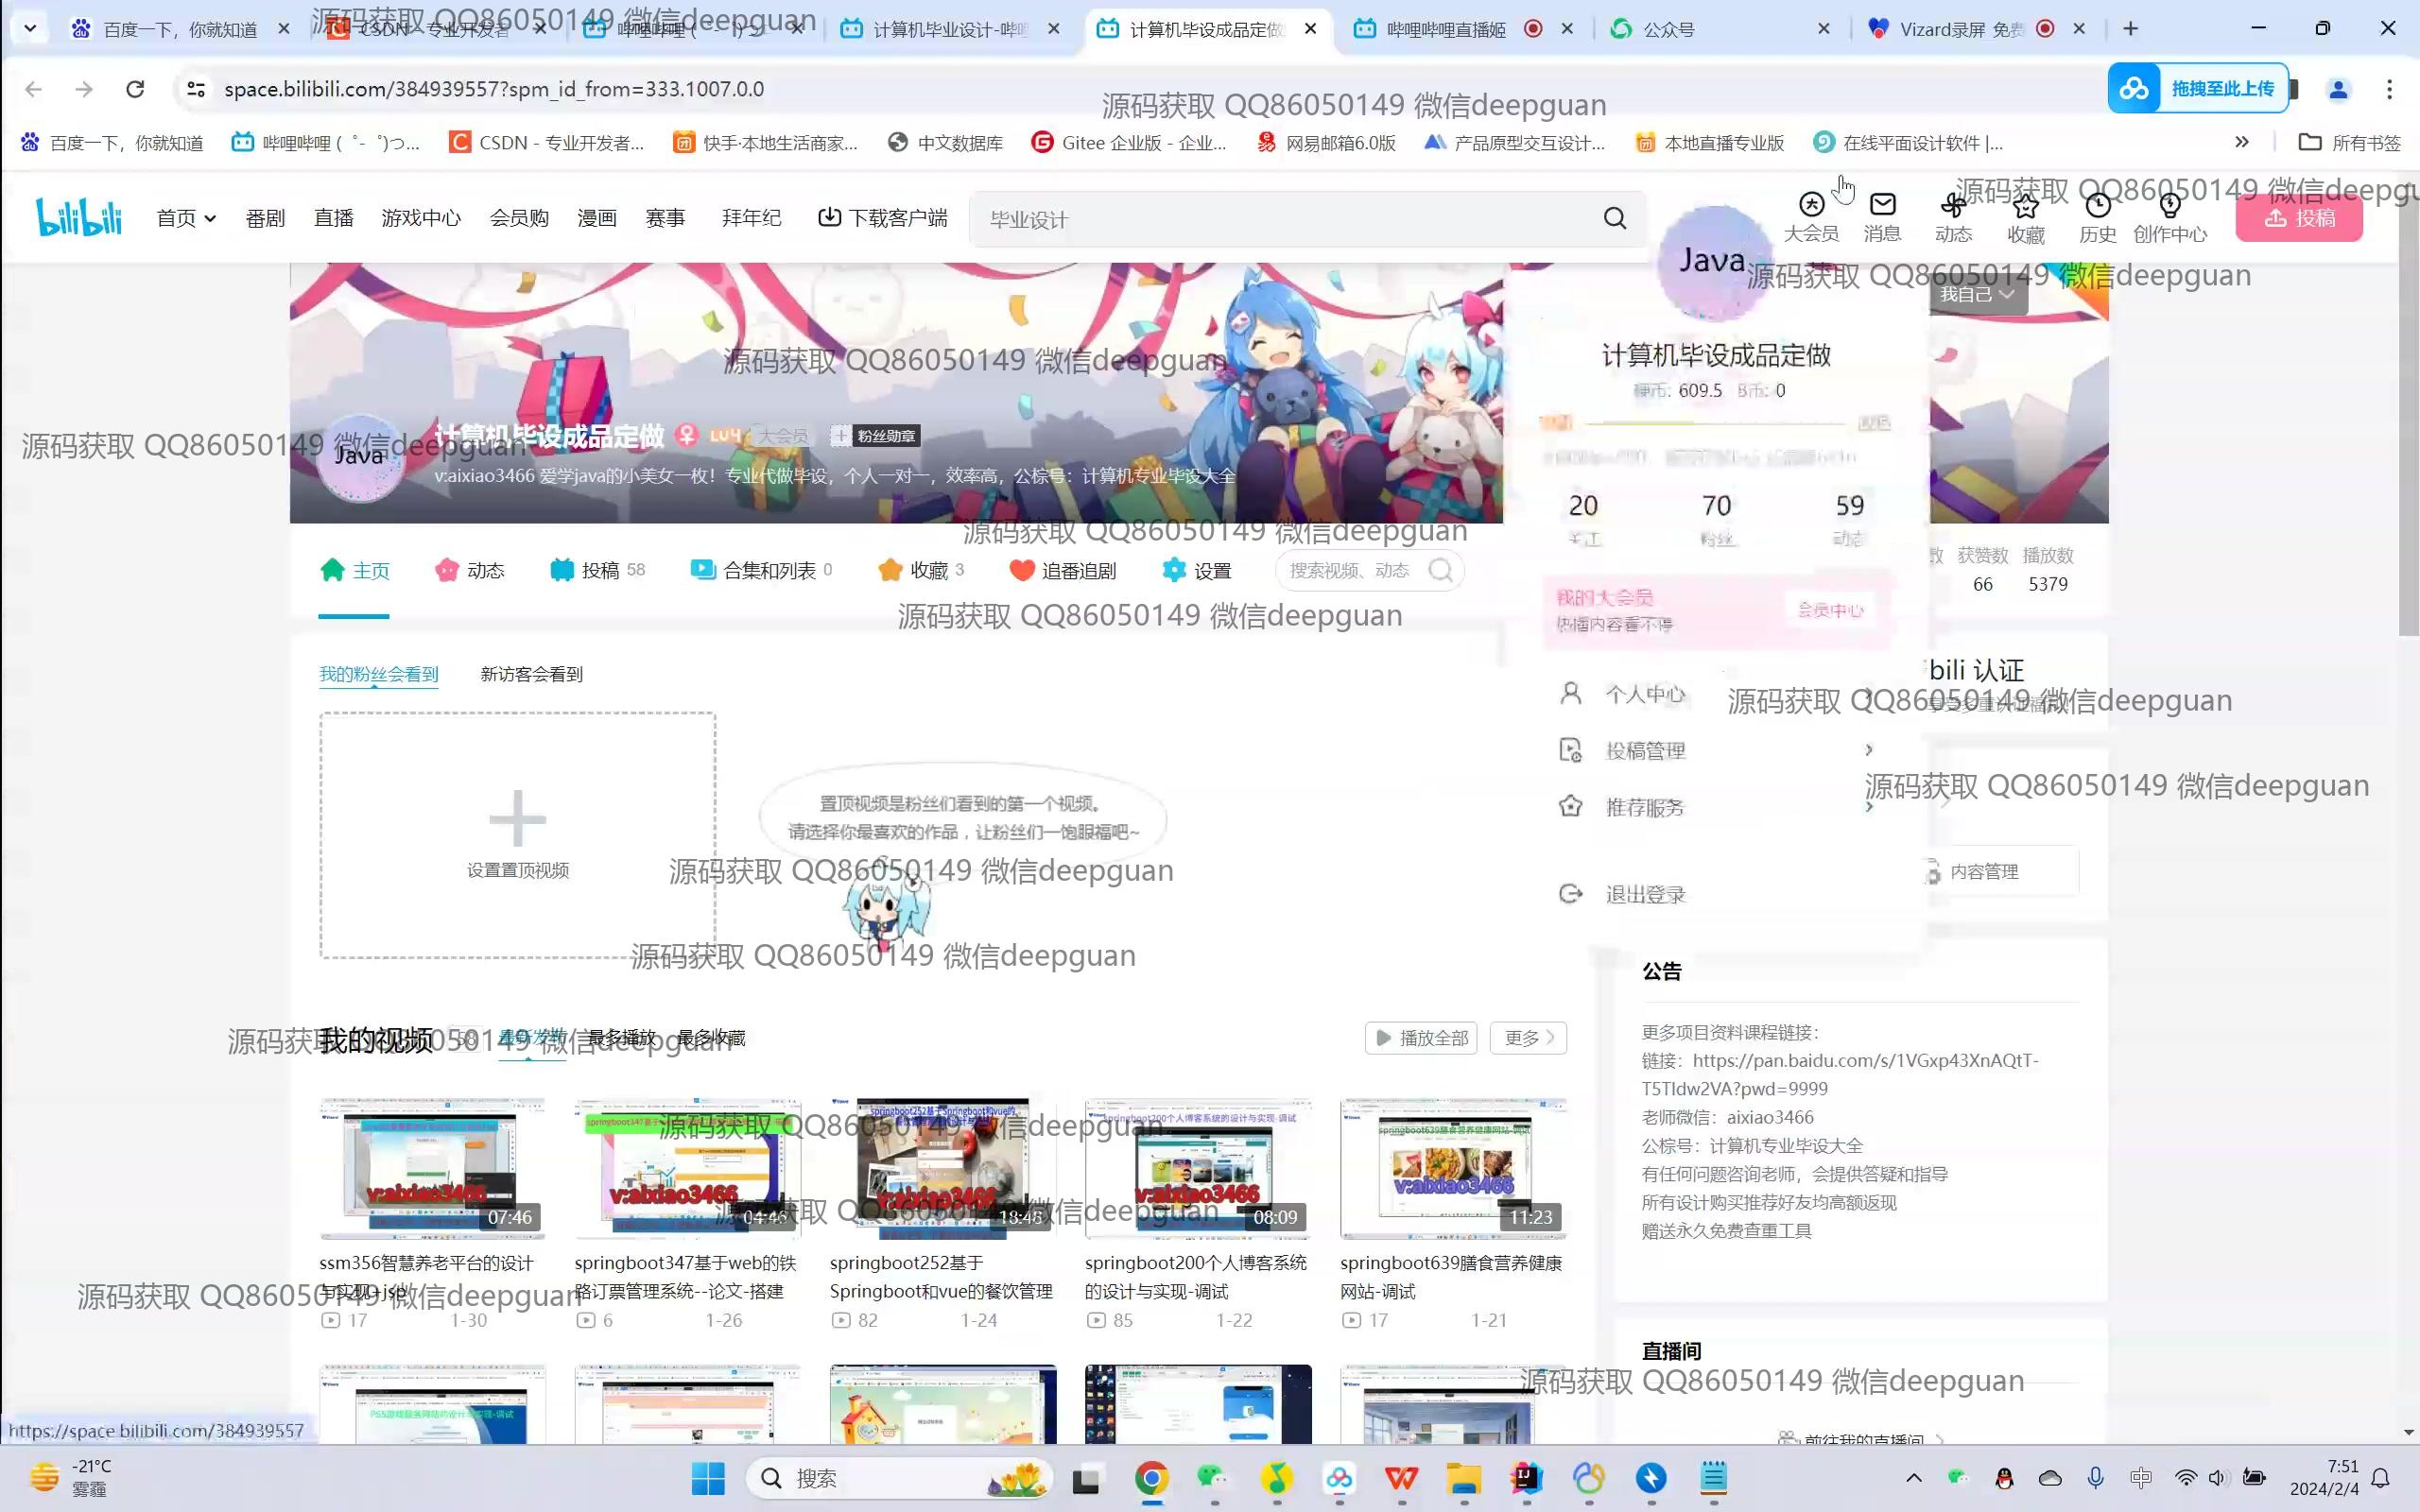Expand the 我自己 dropdown on banner

tap(1977, 294)
